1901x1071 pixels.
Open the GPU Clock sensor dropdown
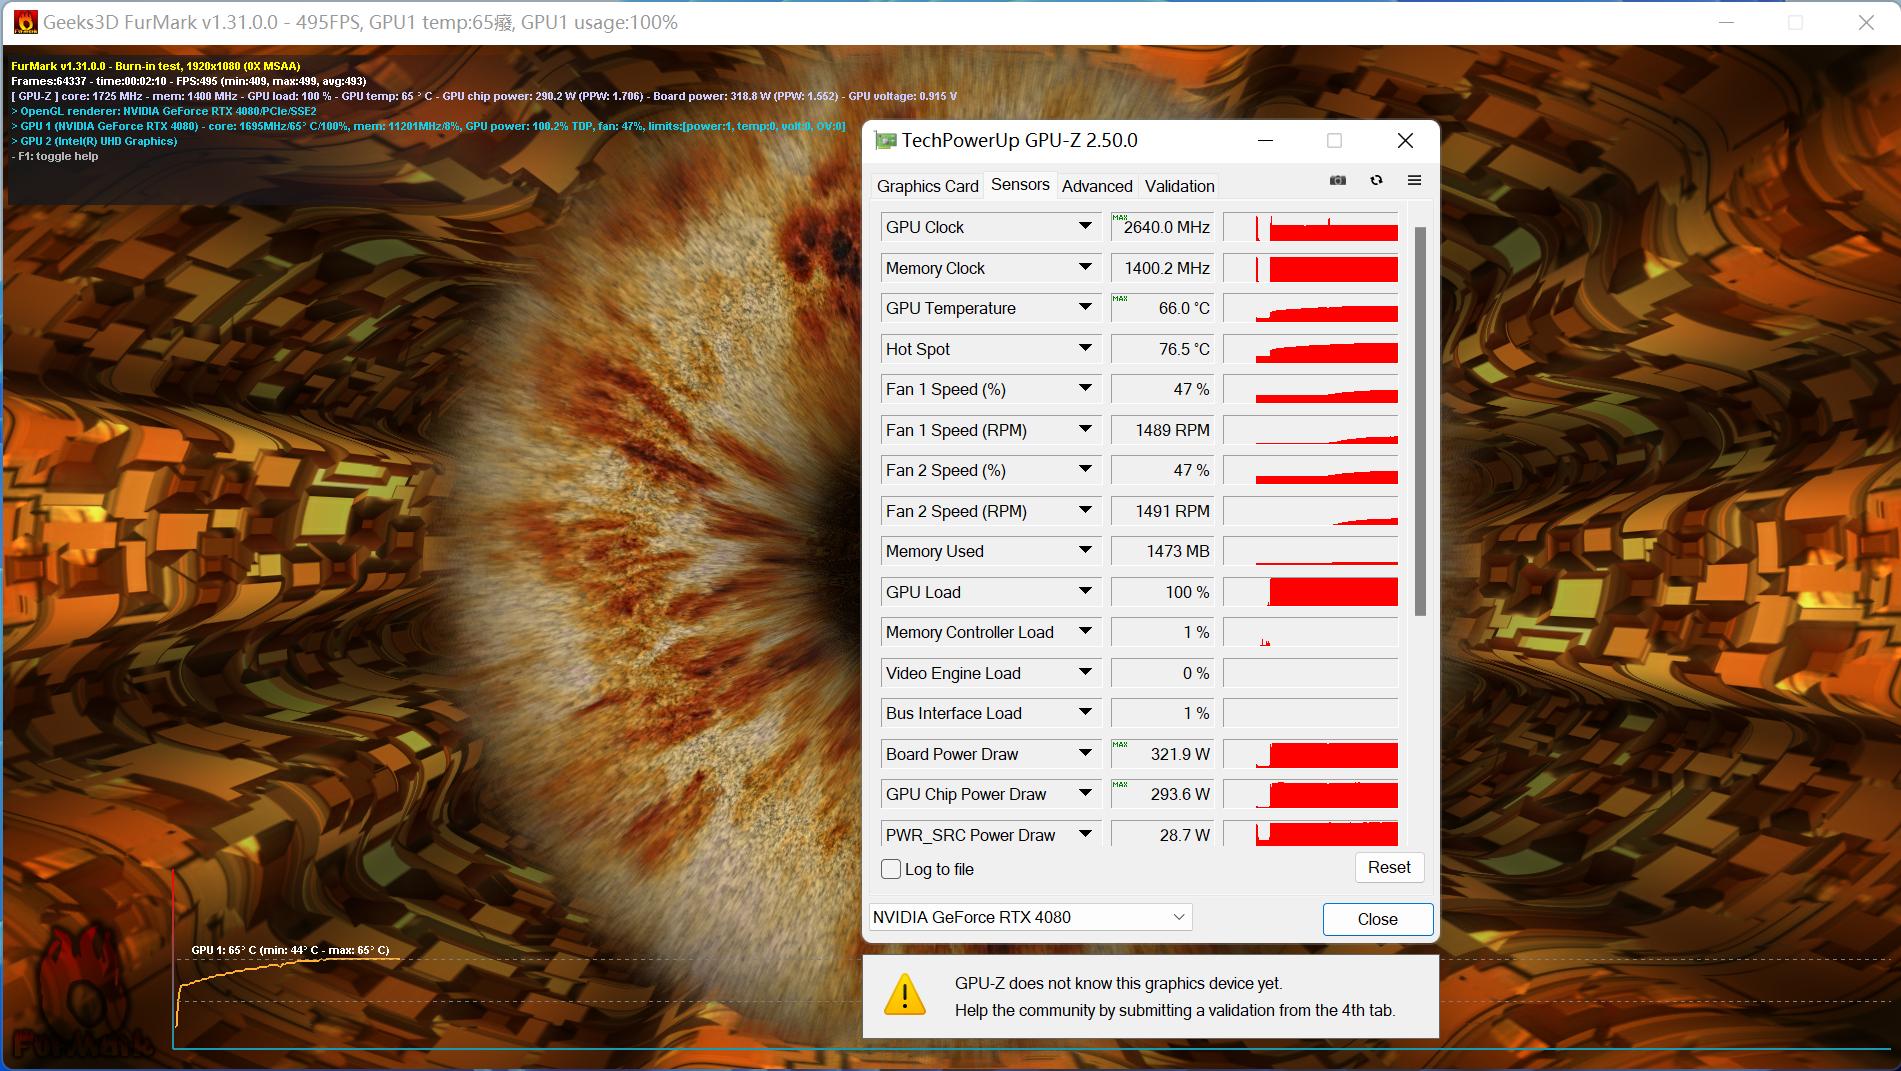tap(1085, 227)
